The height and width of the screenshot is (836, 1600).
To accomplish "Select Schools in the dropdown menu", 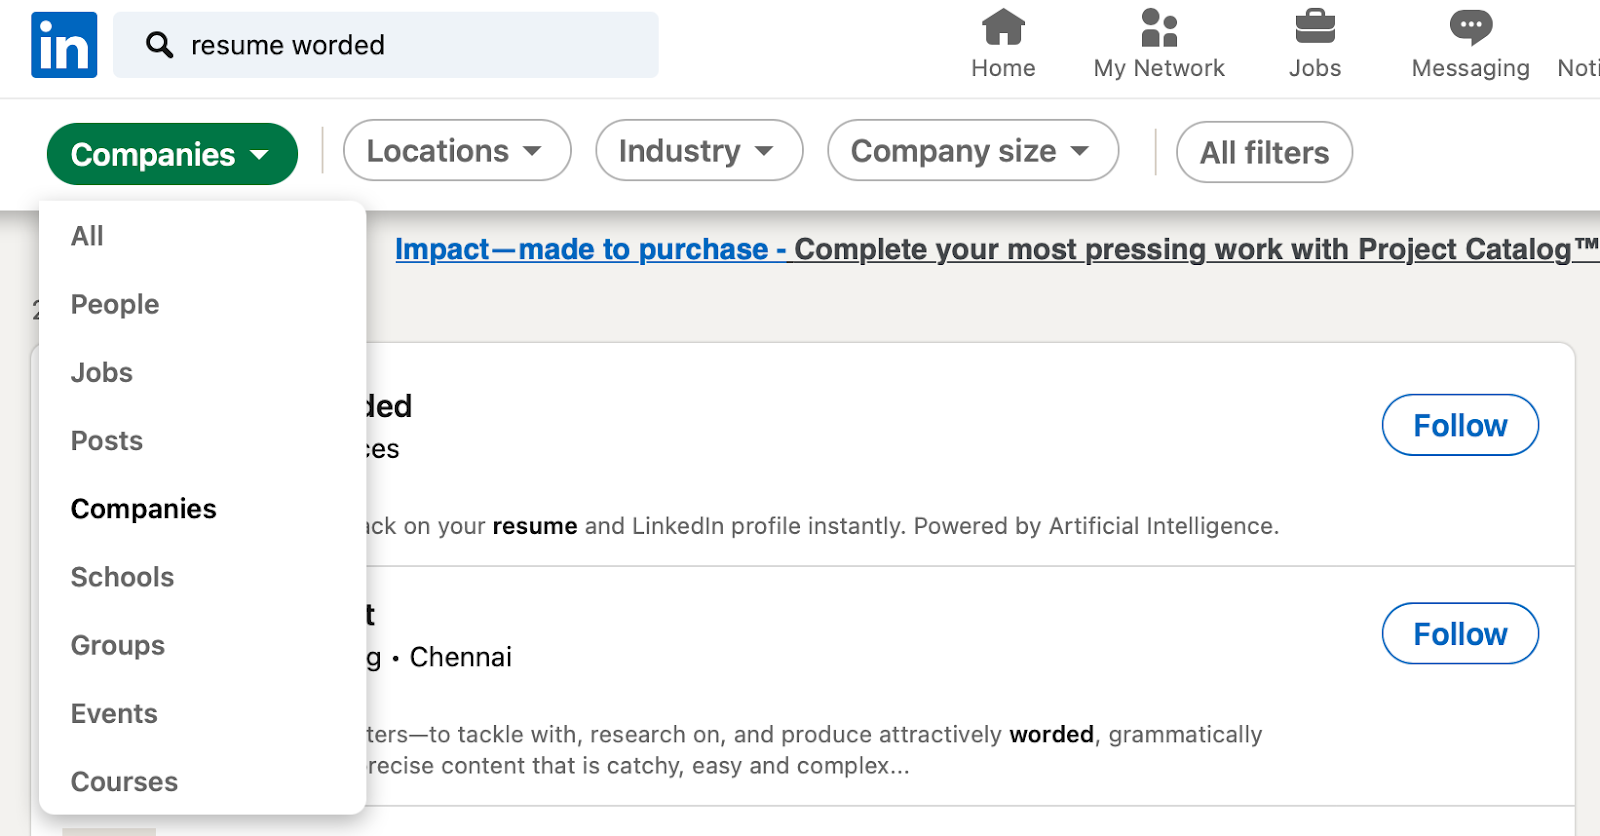I will click(122, 577).
